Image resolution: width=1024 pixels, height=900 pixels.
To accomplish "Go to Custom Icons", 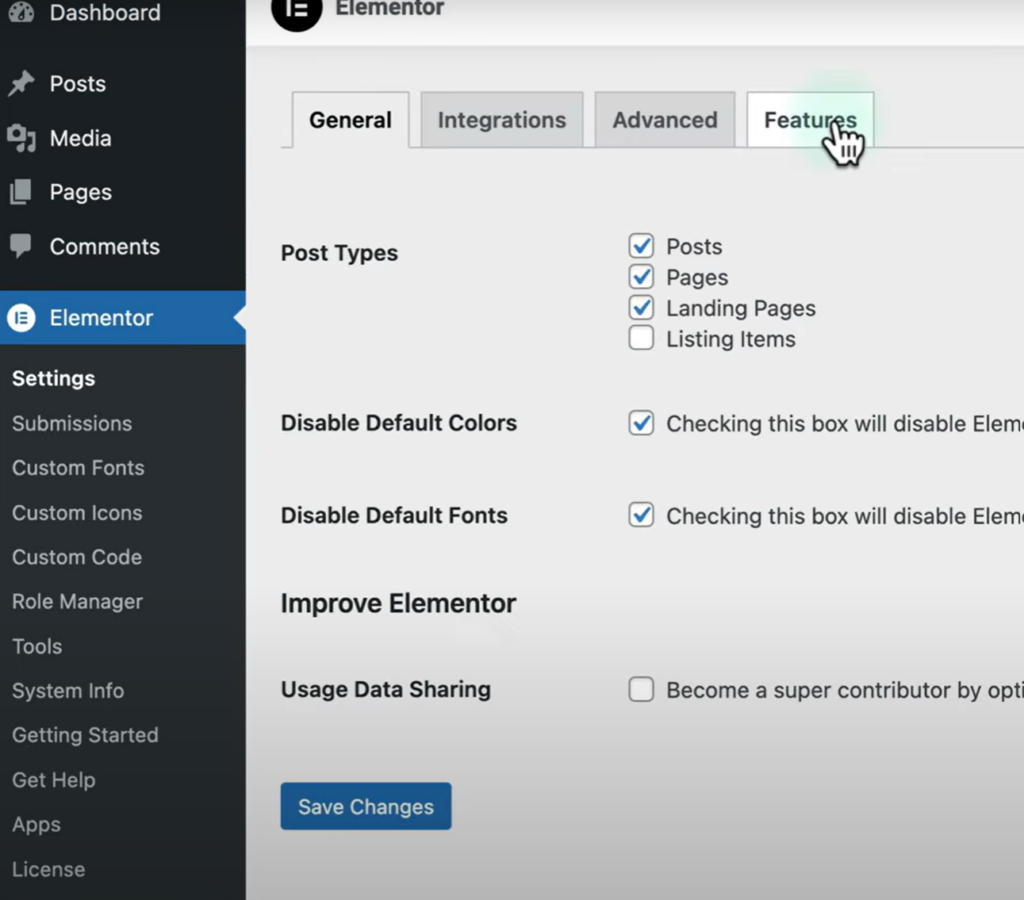I will tap(77, 513).
